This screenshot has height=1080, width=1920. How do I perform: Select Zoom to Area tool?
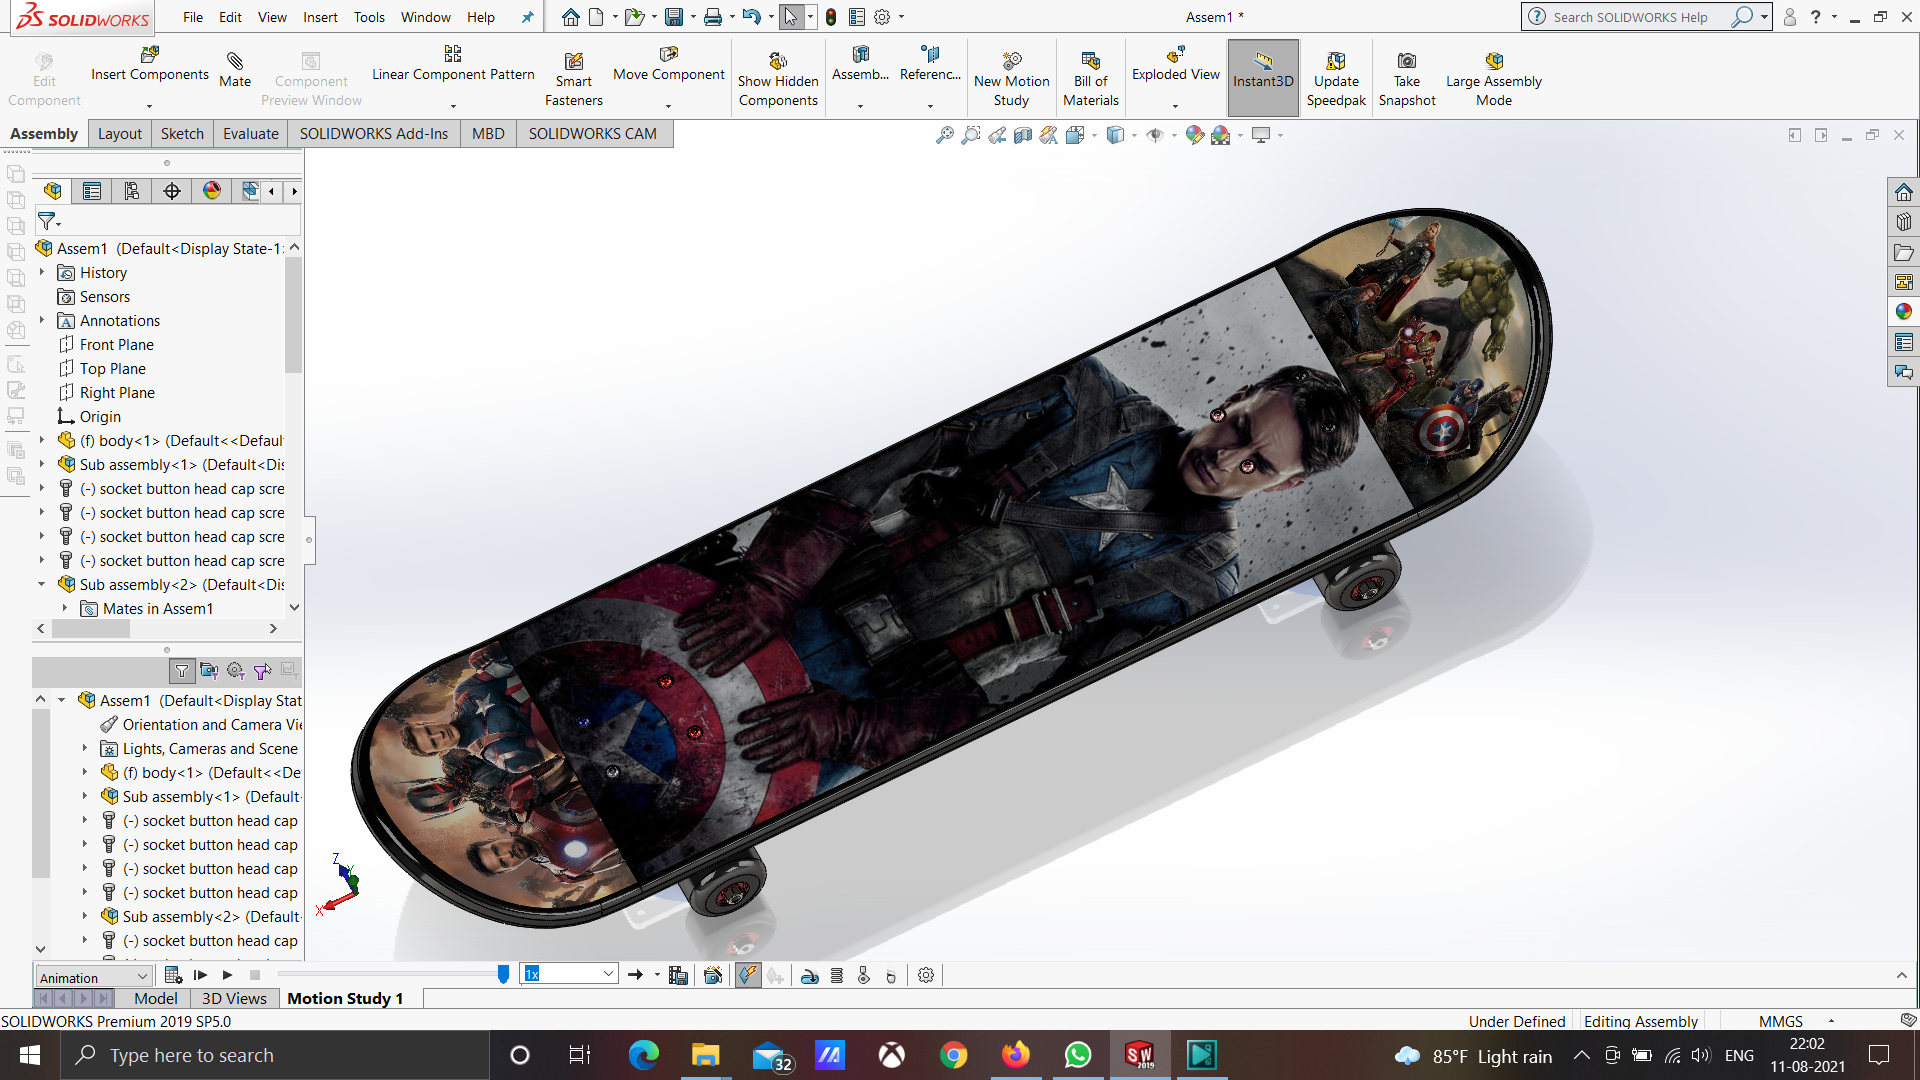970,135
